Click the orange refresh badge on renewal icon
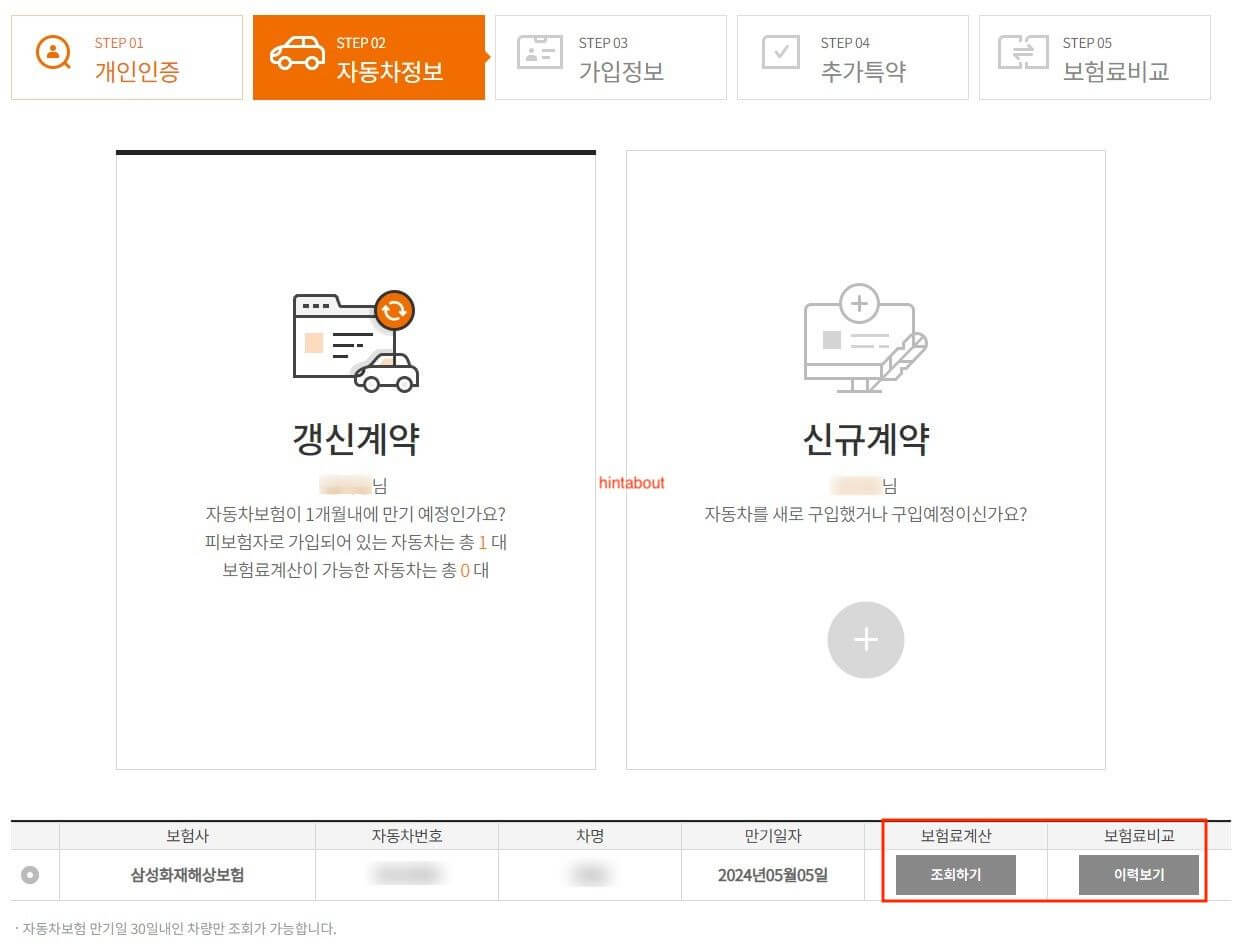Viewport: 1243px width, 947px height. tap(395, 310)
